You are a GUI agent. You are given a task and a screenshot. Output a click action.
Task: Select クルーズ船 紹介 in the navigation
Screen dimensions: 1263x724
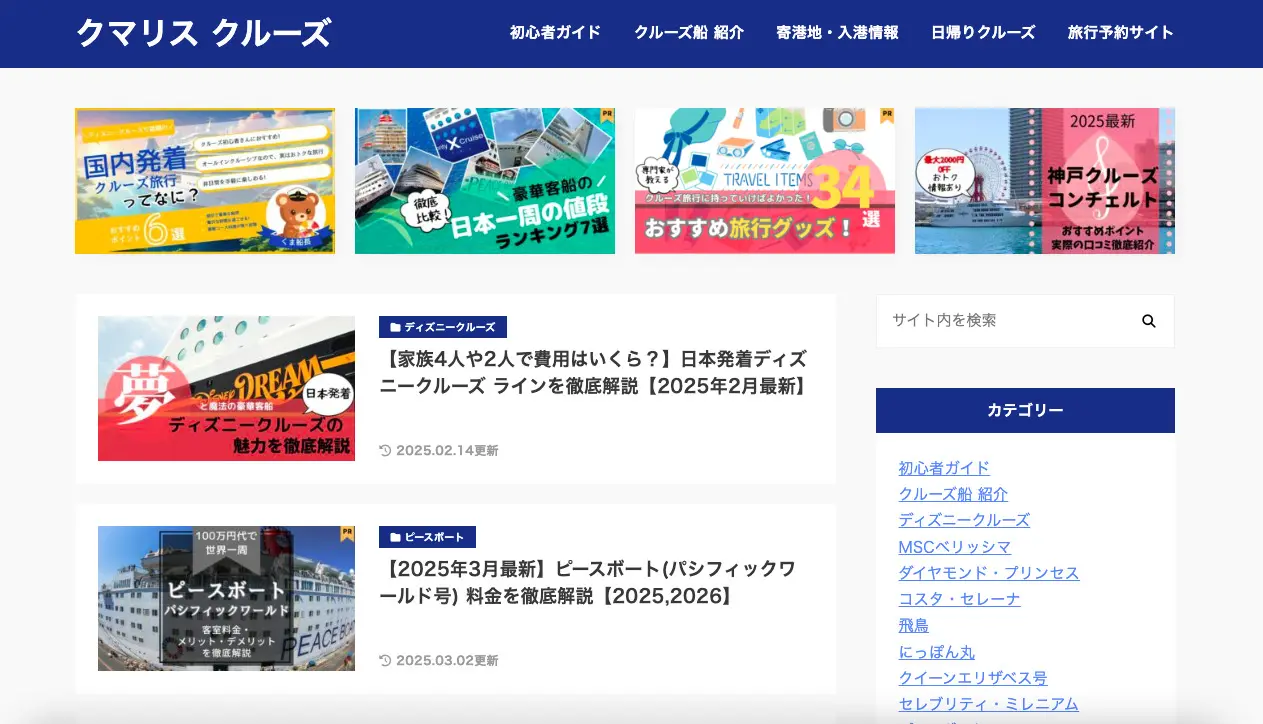[688, 32]
